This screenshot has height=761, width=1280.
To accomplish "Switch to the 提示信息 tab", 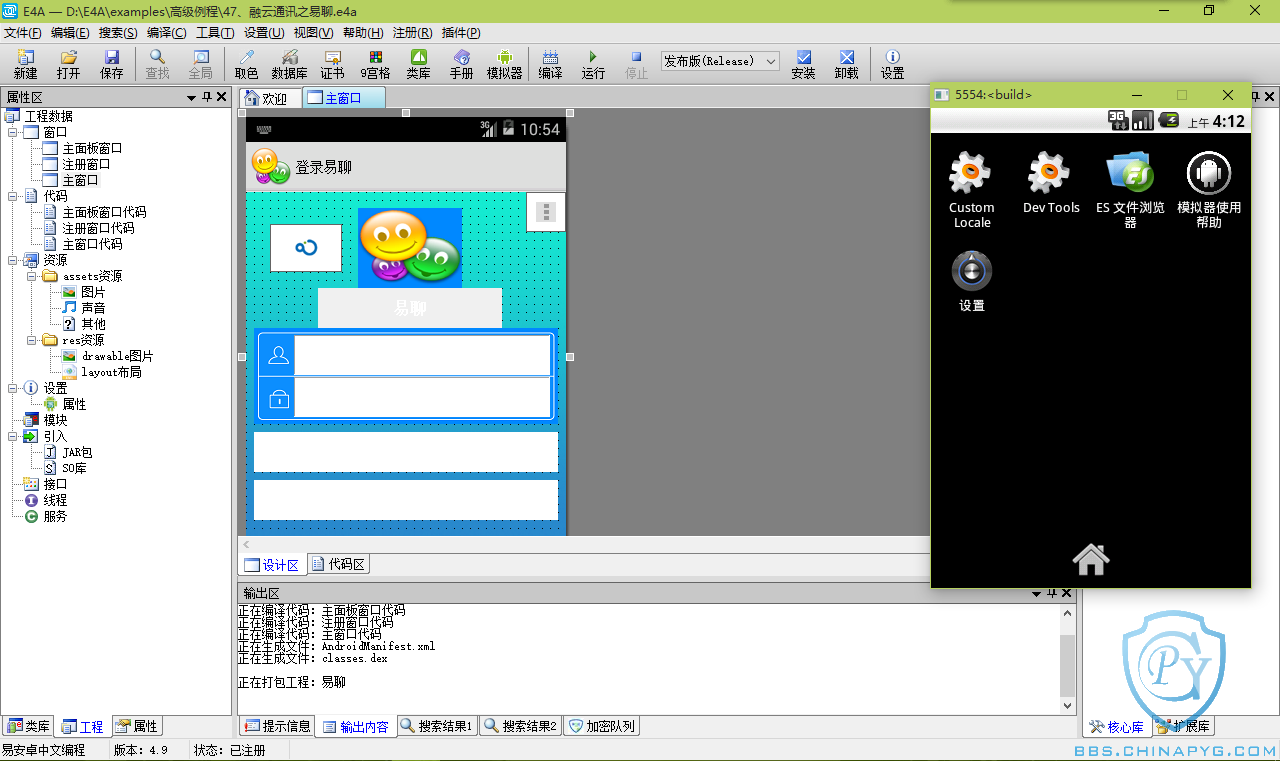I will pos(277,726).
